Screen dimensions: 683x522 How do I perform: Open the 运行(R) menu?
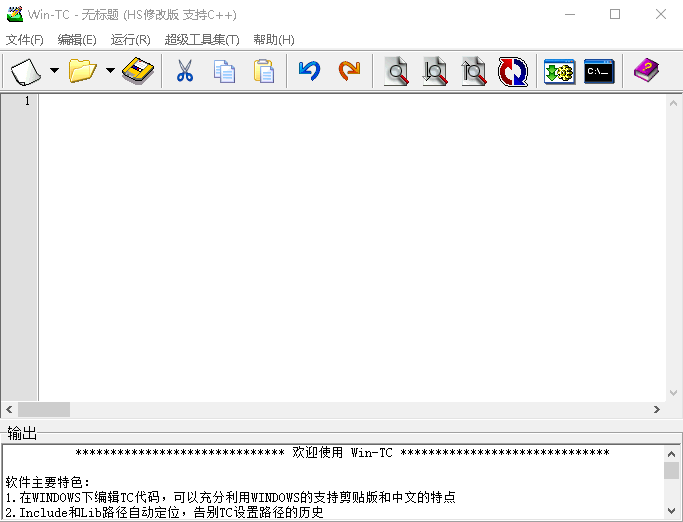[130, 40]
